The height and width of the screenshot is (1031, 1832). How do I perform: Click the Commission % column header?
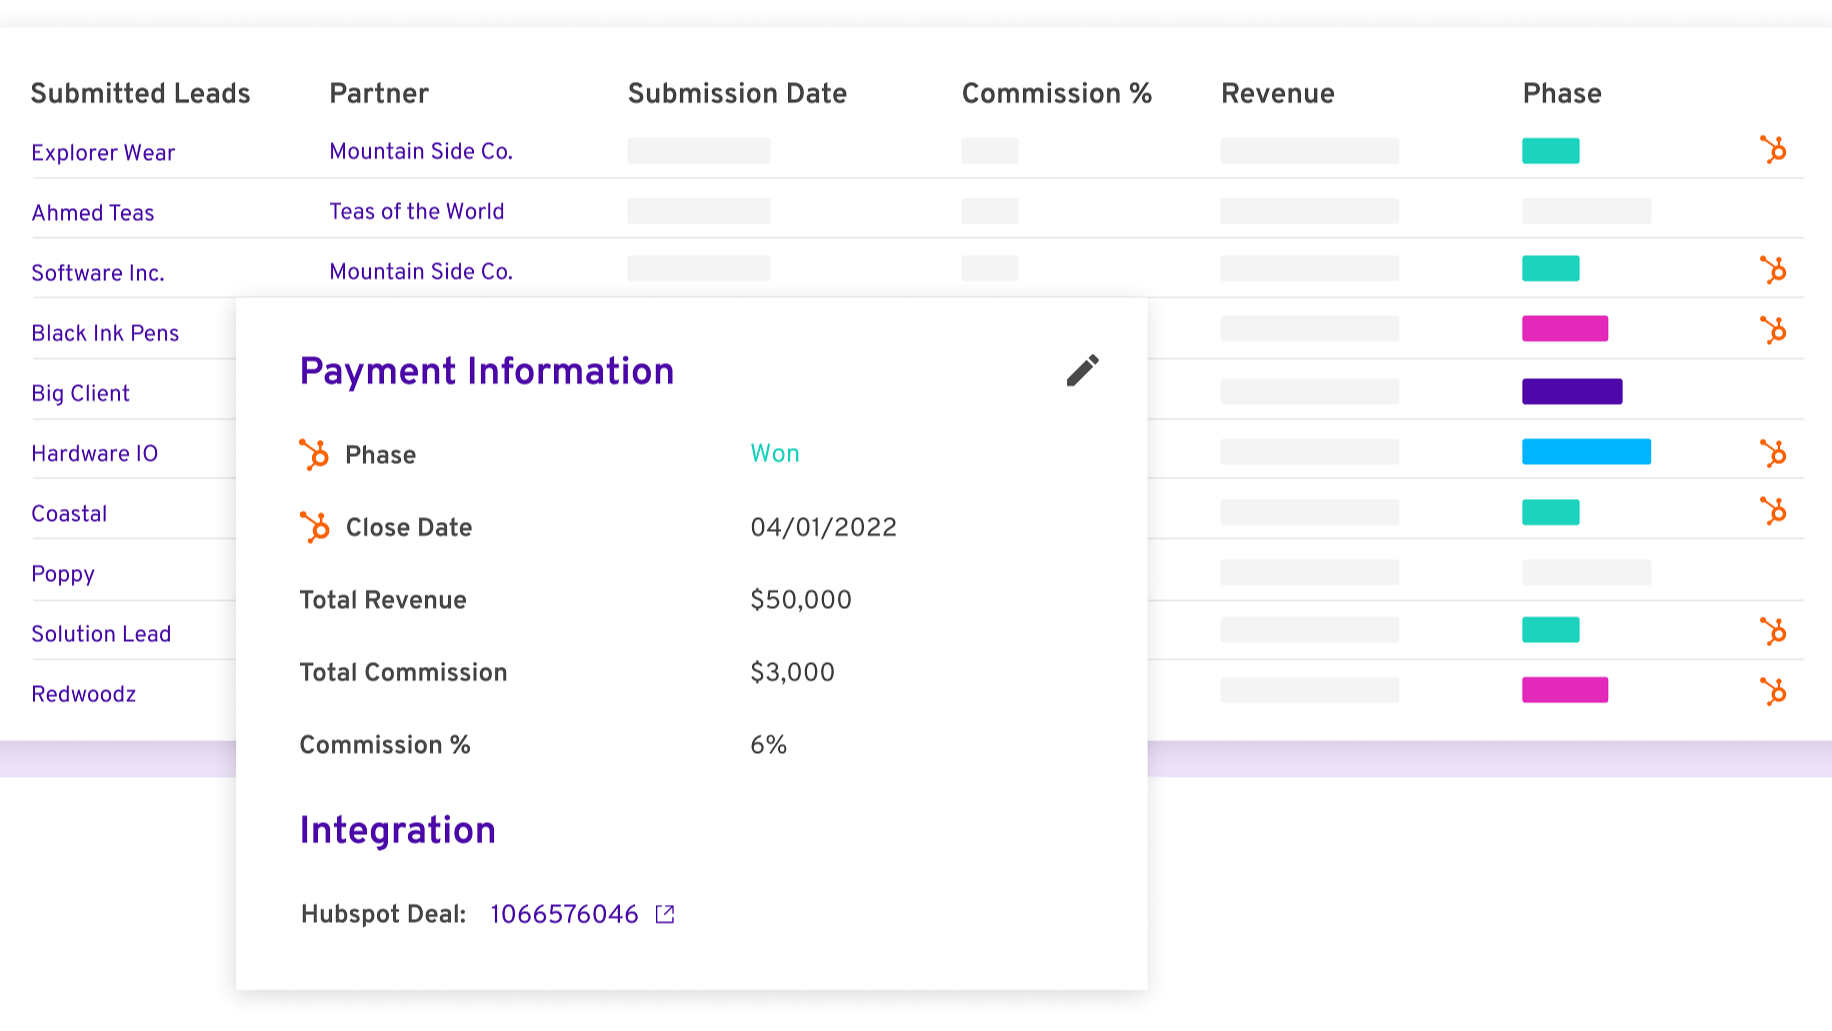1057,93
